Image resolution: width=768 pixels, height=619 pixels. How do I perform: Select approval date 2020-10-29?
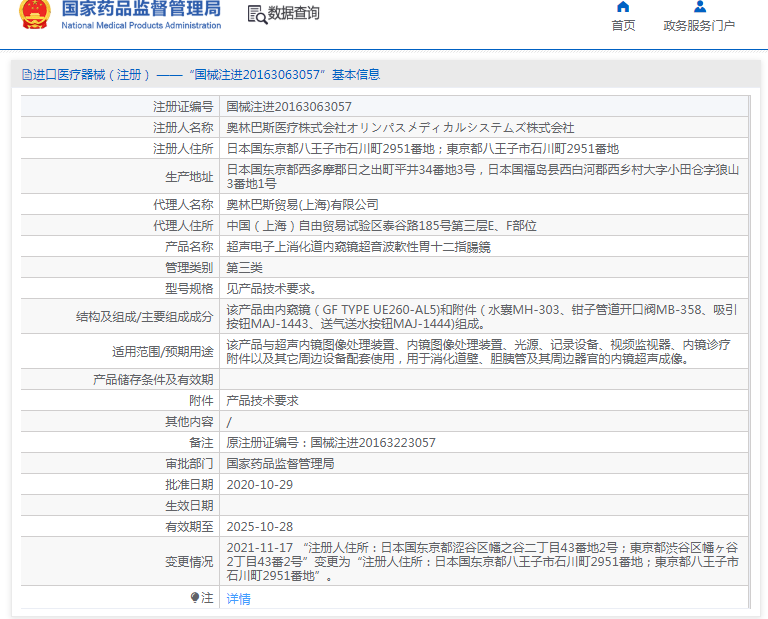260,485
